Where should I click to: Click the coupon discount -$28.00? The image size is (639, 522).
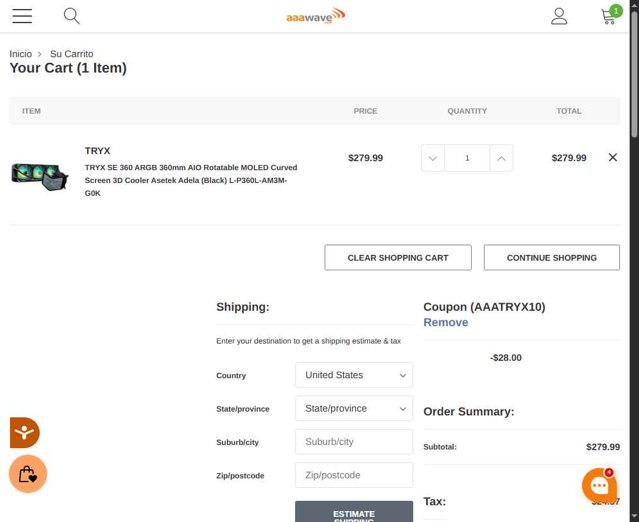tap(505, 358)
